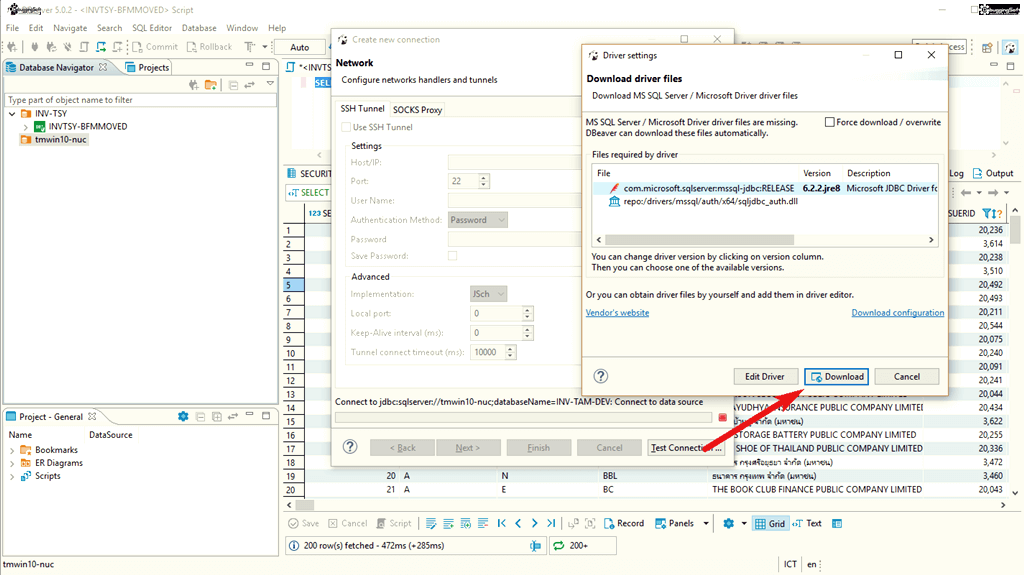The width and height of the screenshot is (1024, 575).
Task: Click Cancel in Driver settings dialog
Action: [906, 376]
